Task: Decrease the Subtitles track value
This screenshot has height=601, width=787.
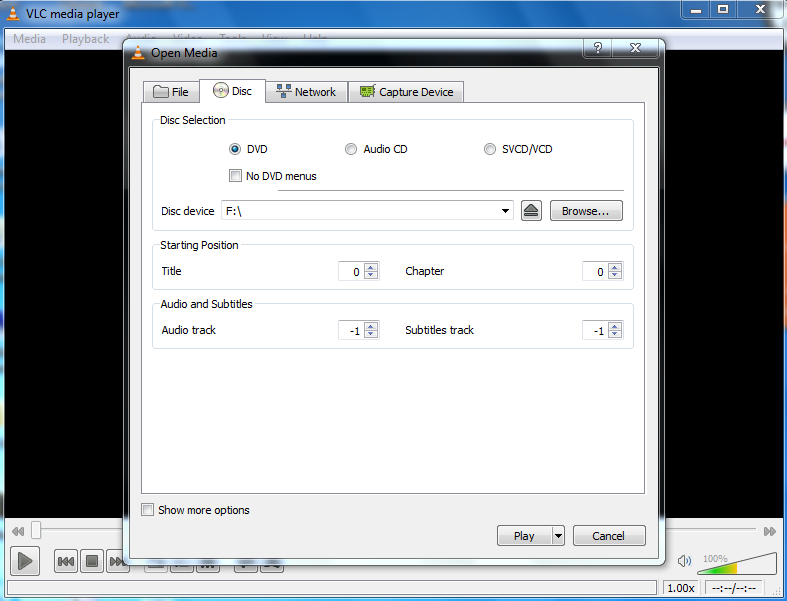Action: click(x=615, y=334)
